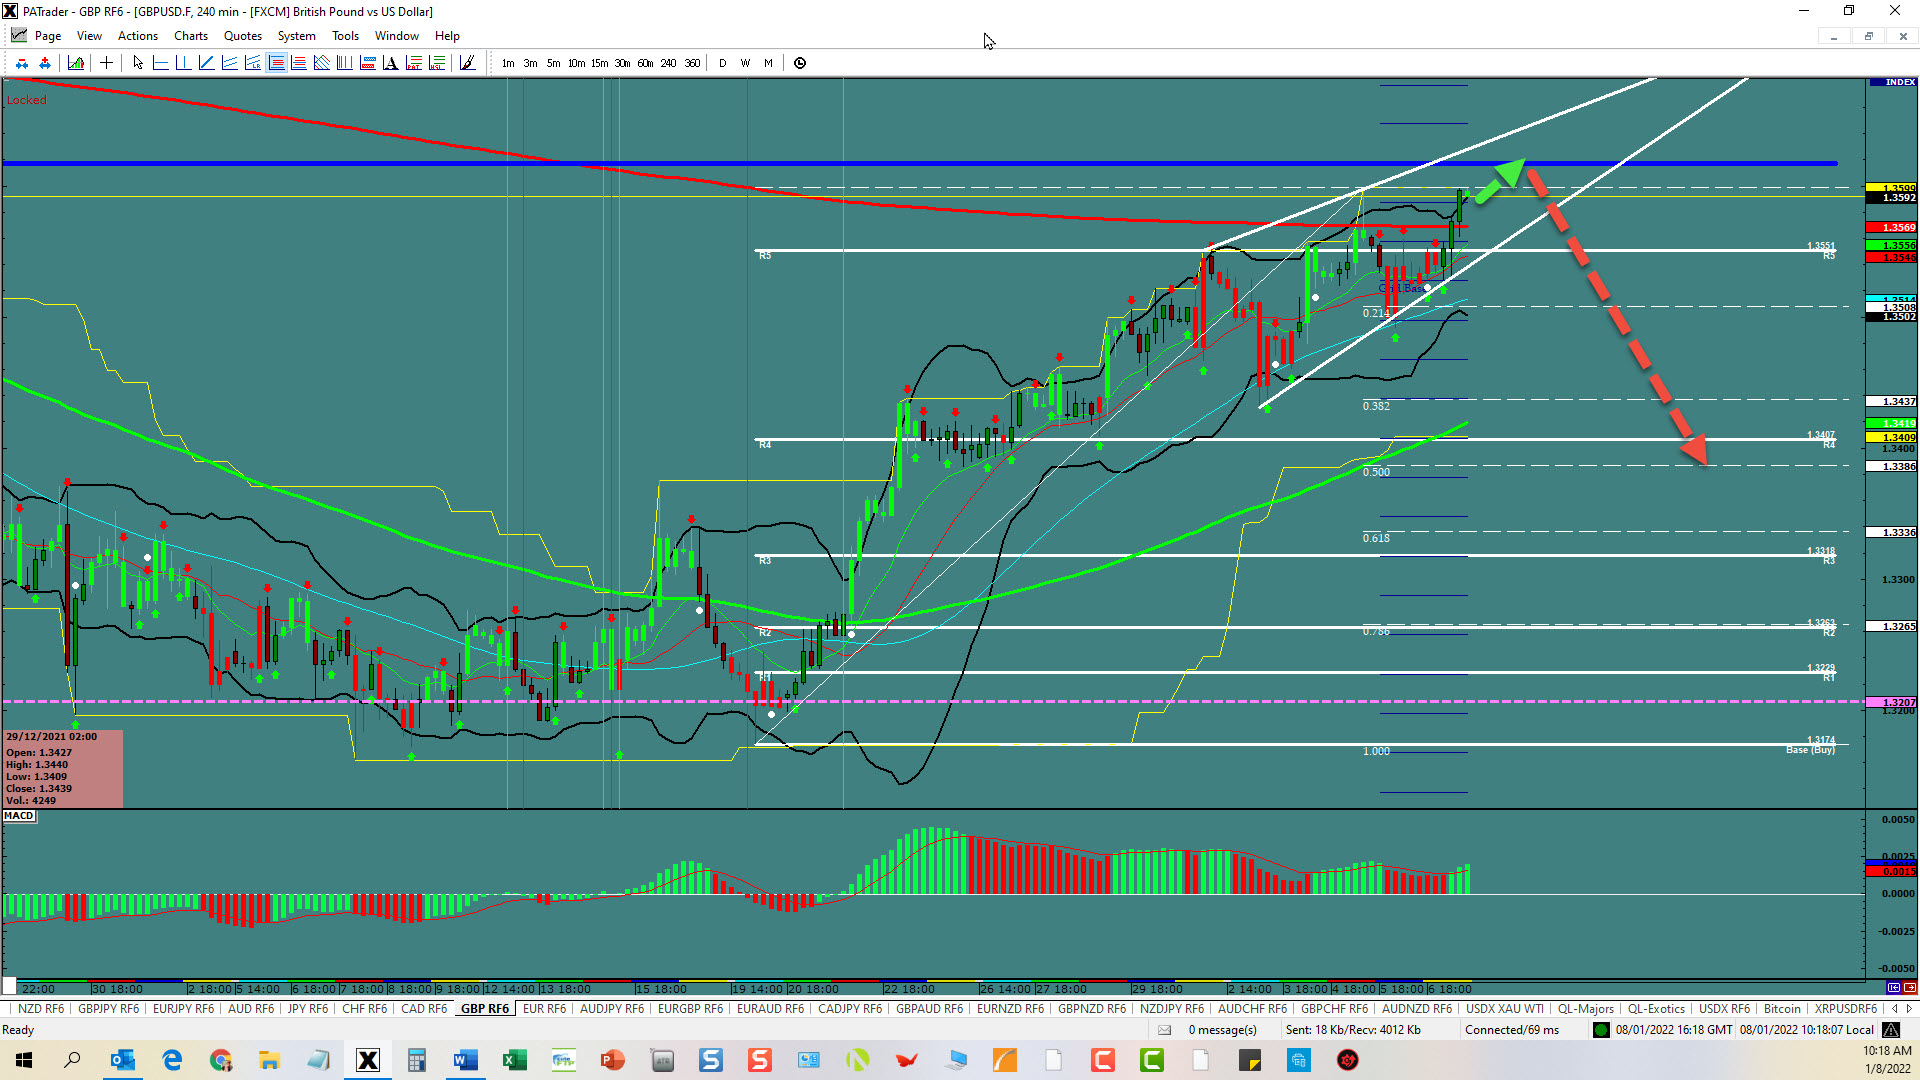Open the View menu
Image resolution: width=1920 pixels, height=1080 pixels.
[x=89, y=36]
